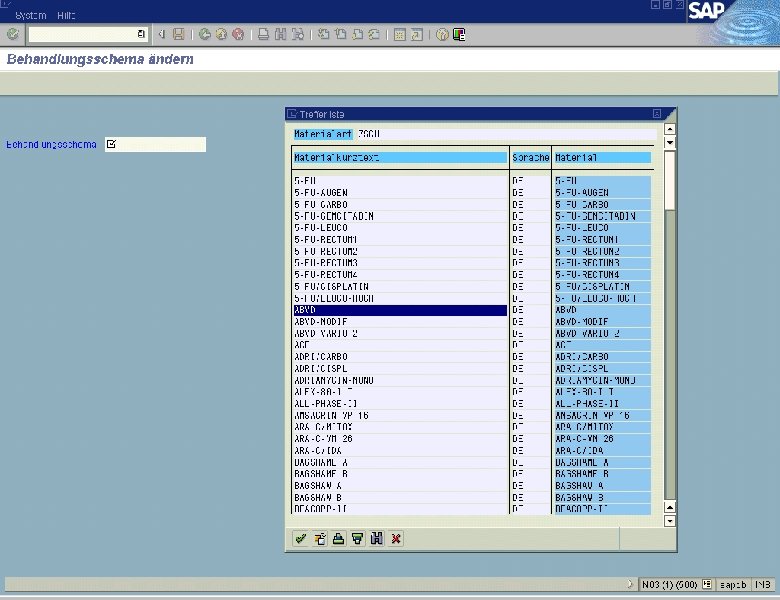Image resolution: width=780 pixels, height=600 pixels.
Task: Click the binoculars search icon in Trefferliste
Action: [x=377, y=538]
